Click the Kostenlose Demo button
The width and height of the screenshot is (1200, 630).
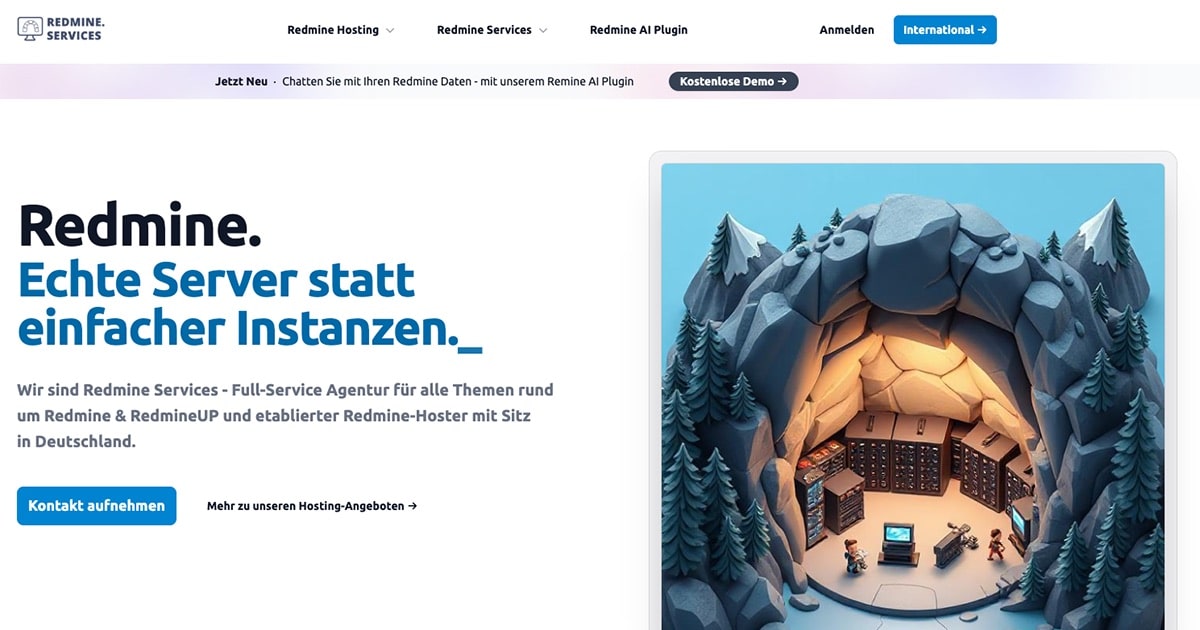coord(733,81)
